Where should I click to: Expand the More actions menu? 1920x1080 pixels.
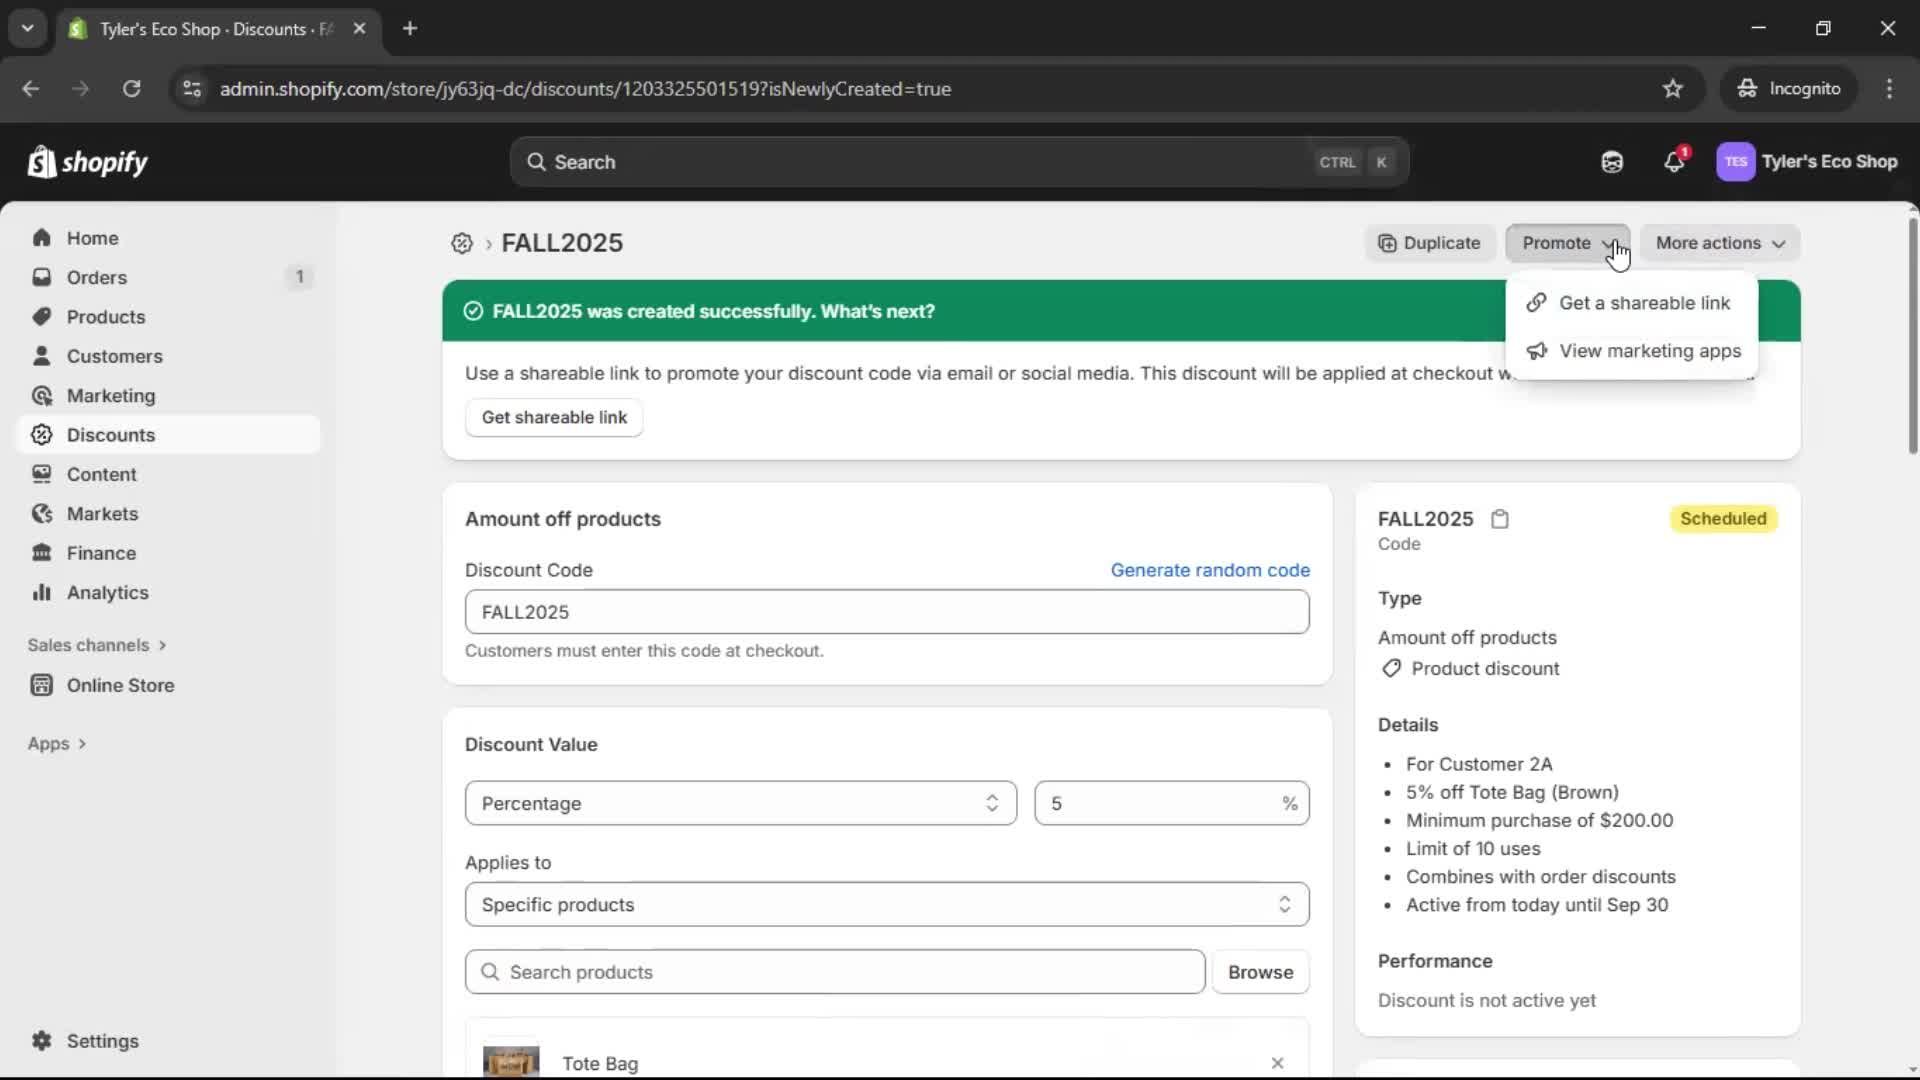click(1719, 243)
